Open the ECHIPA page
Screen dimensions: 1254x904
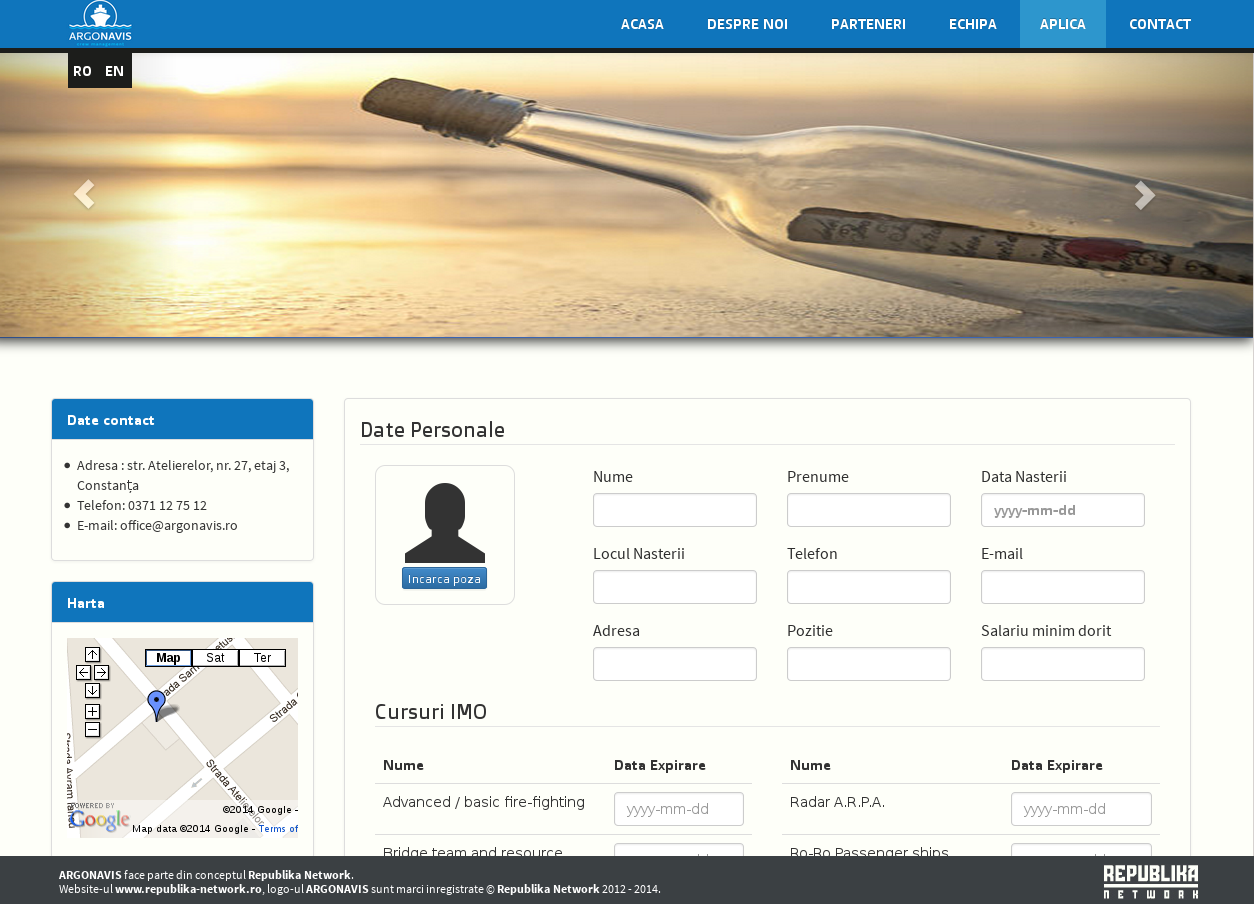pyautogui.click(x=973, y=24)
